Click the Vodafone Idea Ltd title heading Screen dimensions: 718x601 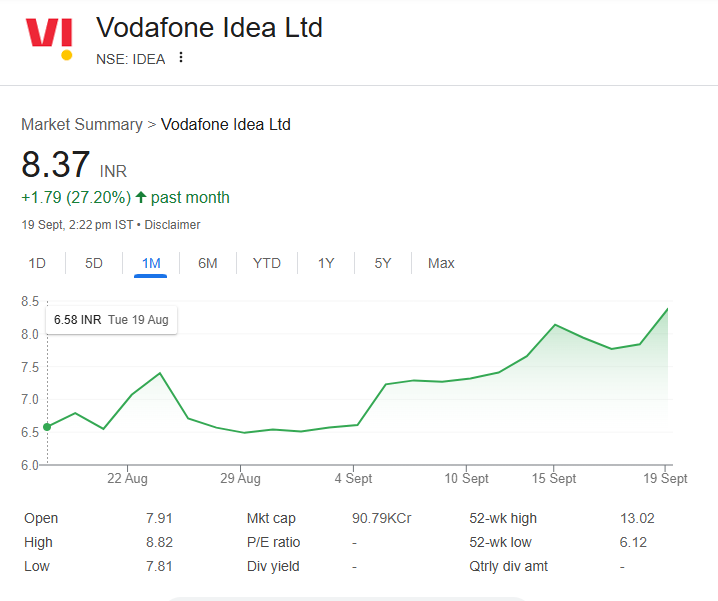click(209, 27)
